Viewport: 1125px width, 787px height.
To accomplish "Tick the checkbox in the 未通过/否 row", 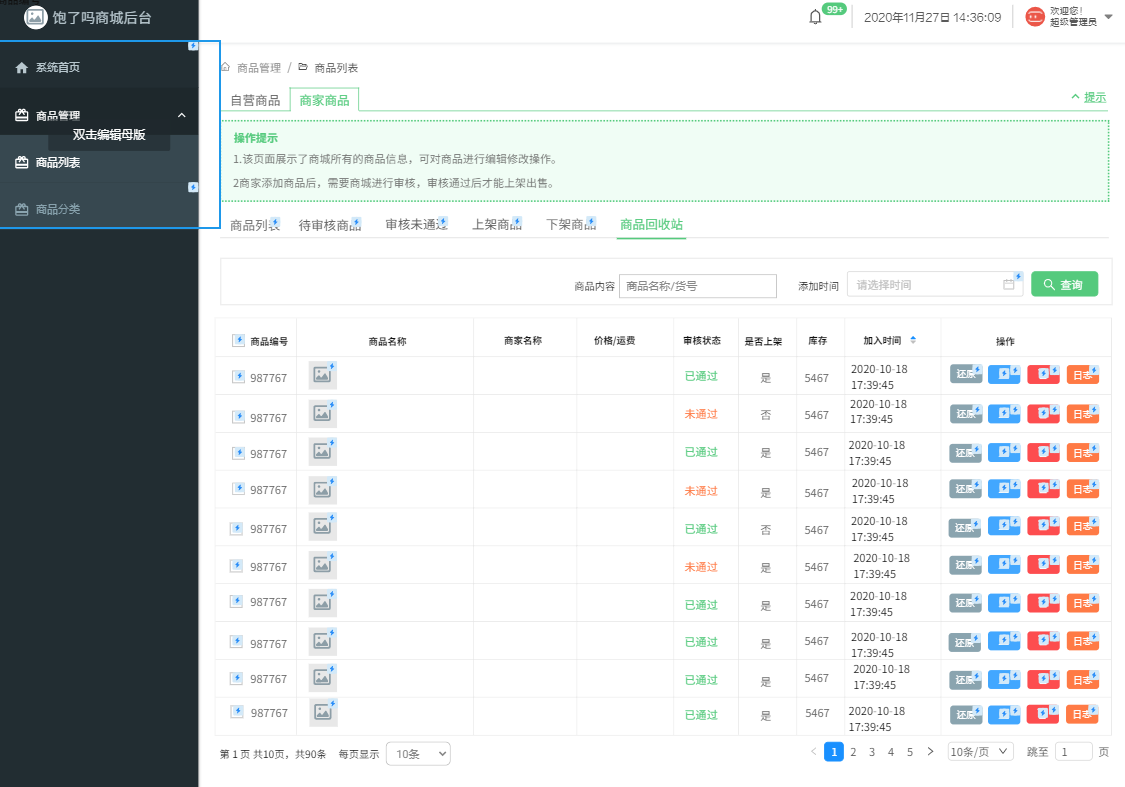I will coord(238,416).
